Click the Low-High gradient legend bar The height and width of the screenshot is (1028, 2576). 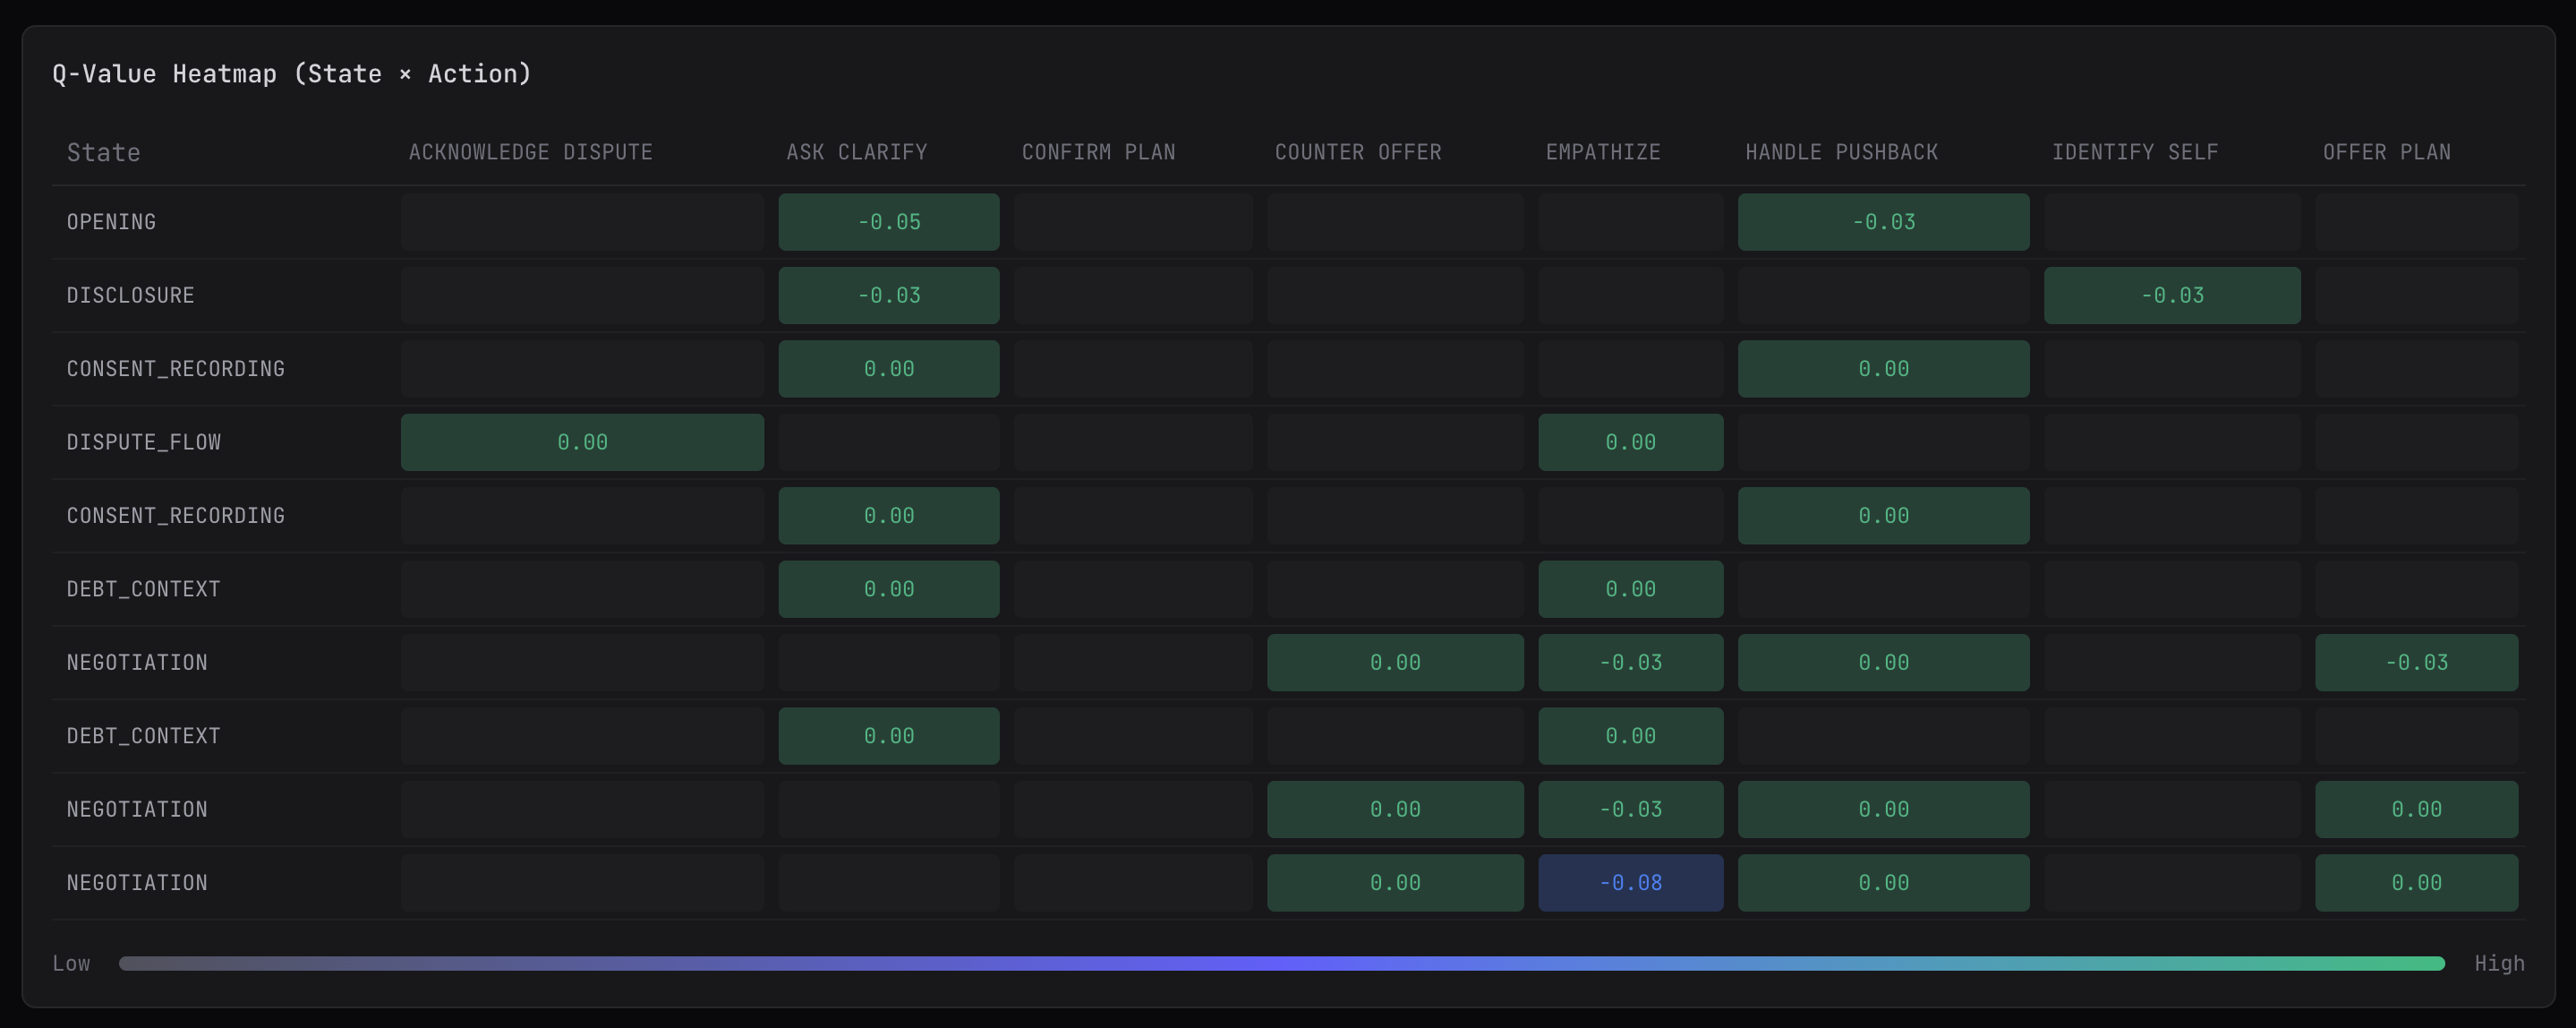(1281, 963)
